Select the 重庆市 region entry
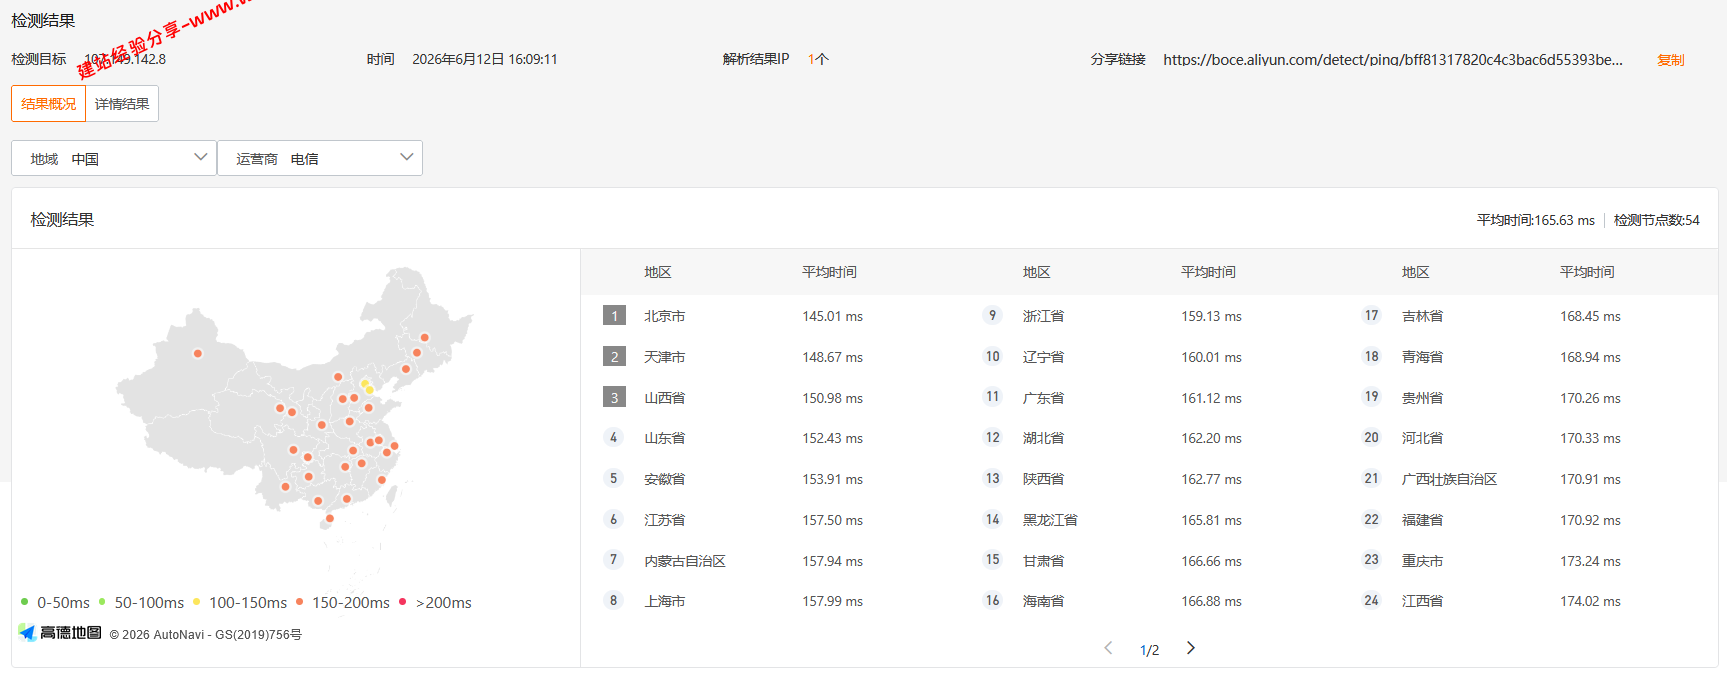The width and height of the screenshot is (1727, 675). coord(1422,561)
